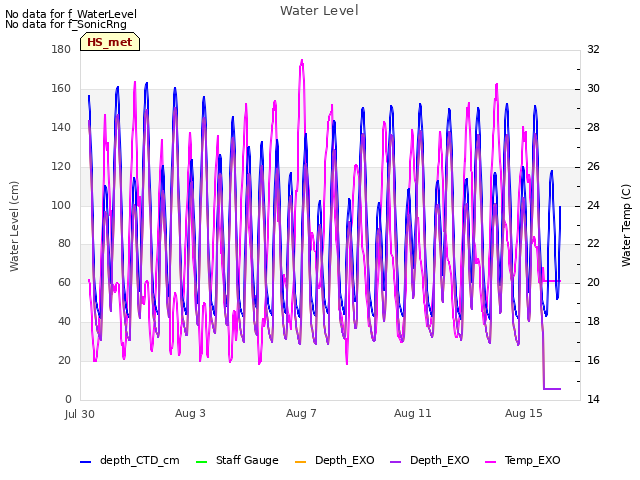Click the flat purple Depth_EXO segment after Aug 15
This screenshot has height=480, width=640.
[x=552, y=389]
